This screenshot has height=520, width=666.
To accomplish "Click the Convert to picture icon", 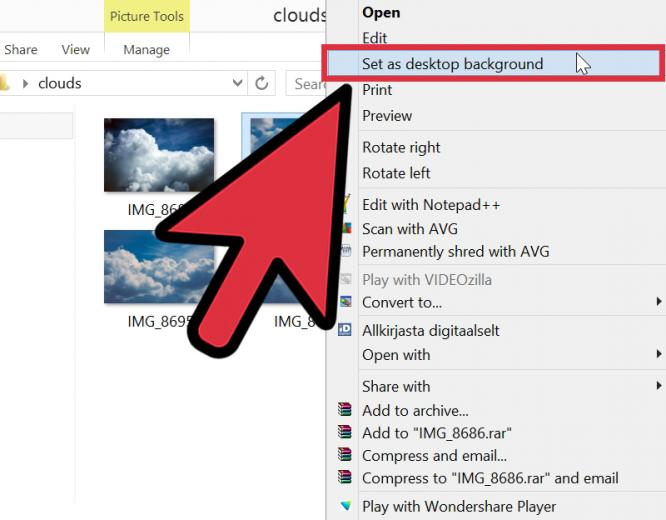I will [346, 302].
